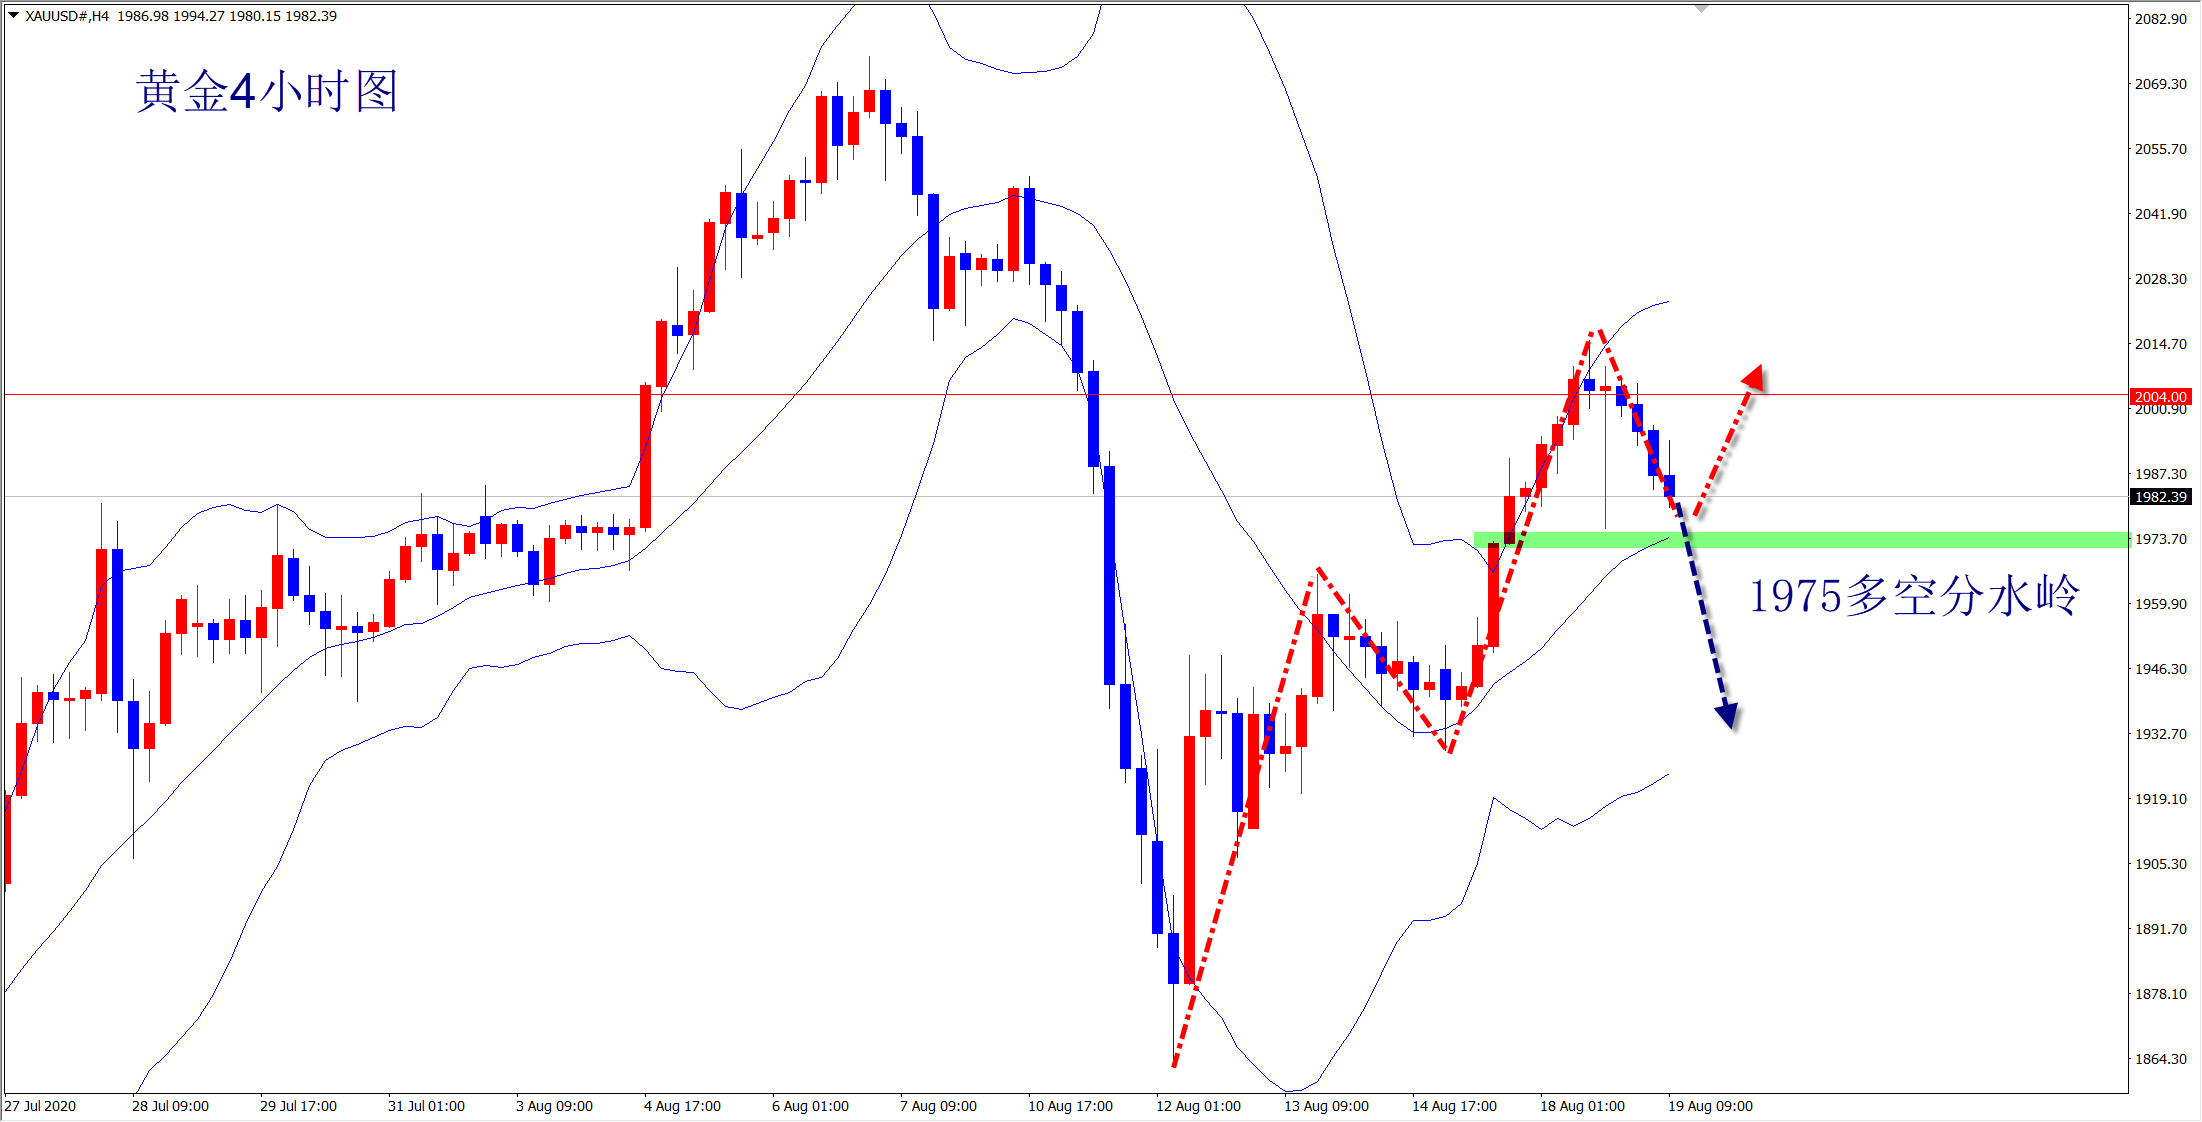Select the 1975多空分水岭 annotation text
The image size is (2202, 1122).
[1914, 596]
